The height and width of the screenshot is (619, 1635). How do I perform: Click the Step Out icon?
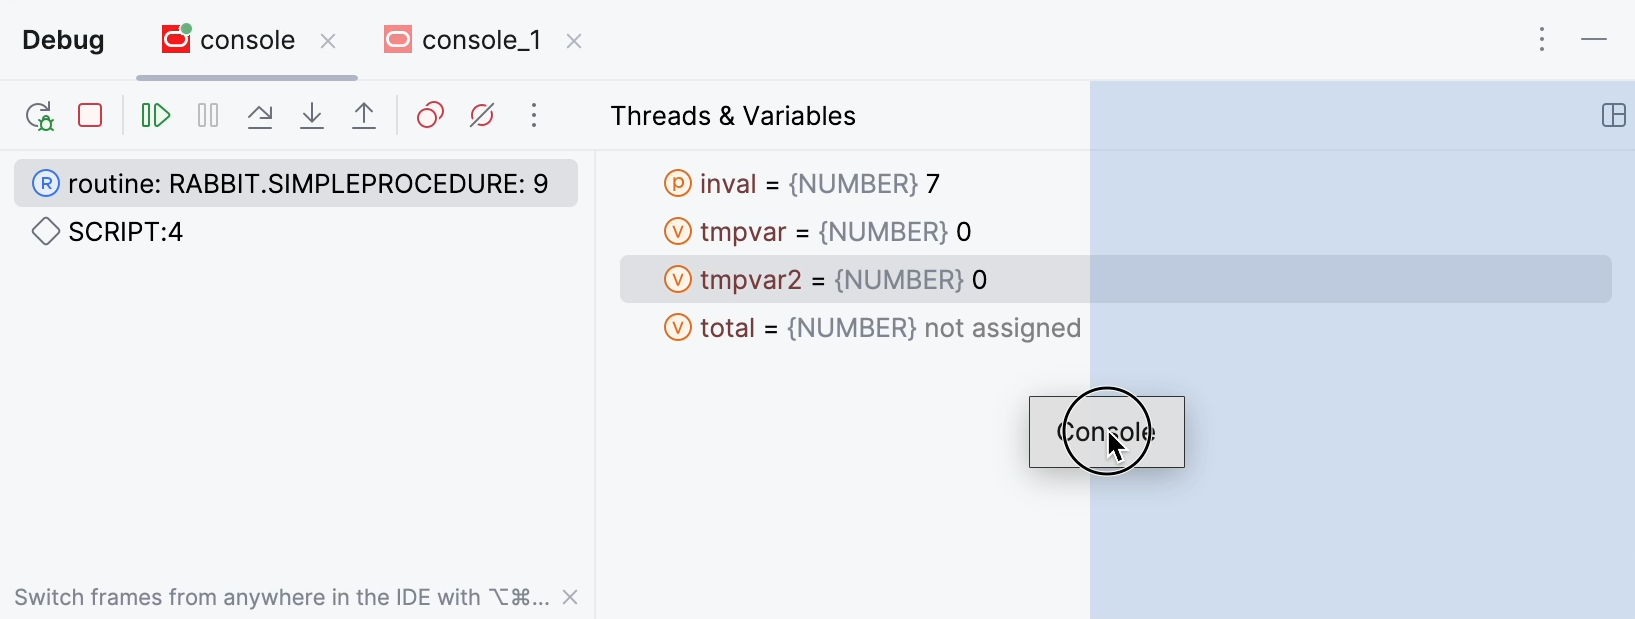pyautogui.click(x=364, y=116)
